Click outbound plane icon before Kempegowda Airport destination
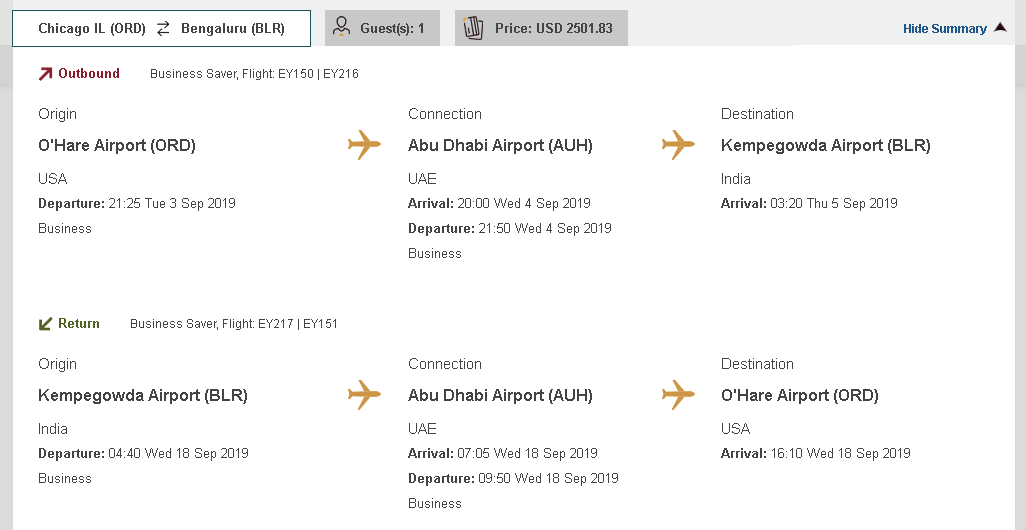This screenshot has width=1026, height=530. pos(679,145)
